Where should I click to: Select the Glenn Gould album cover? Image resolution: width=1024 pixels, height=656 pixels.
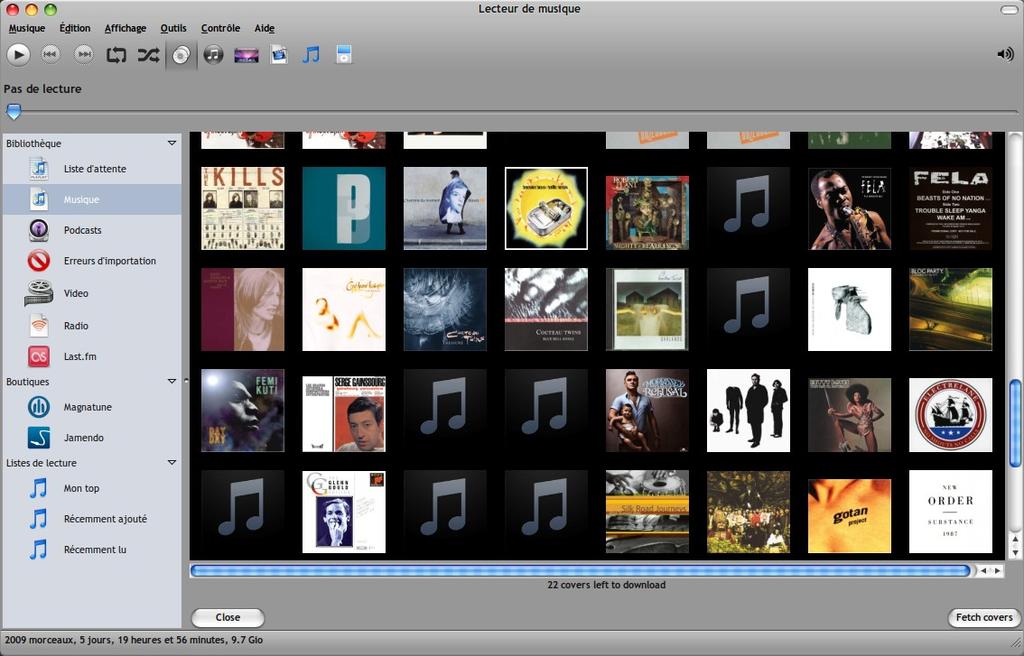344,512
